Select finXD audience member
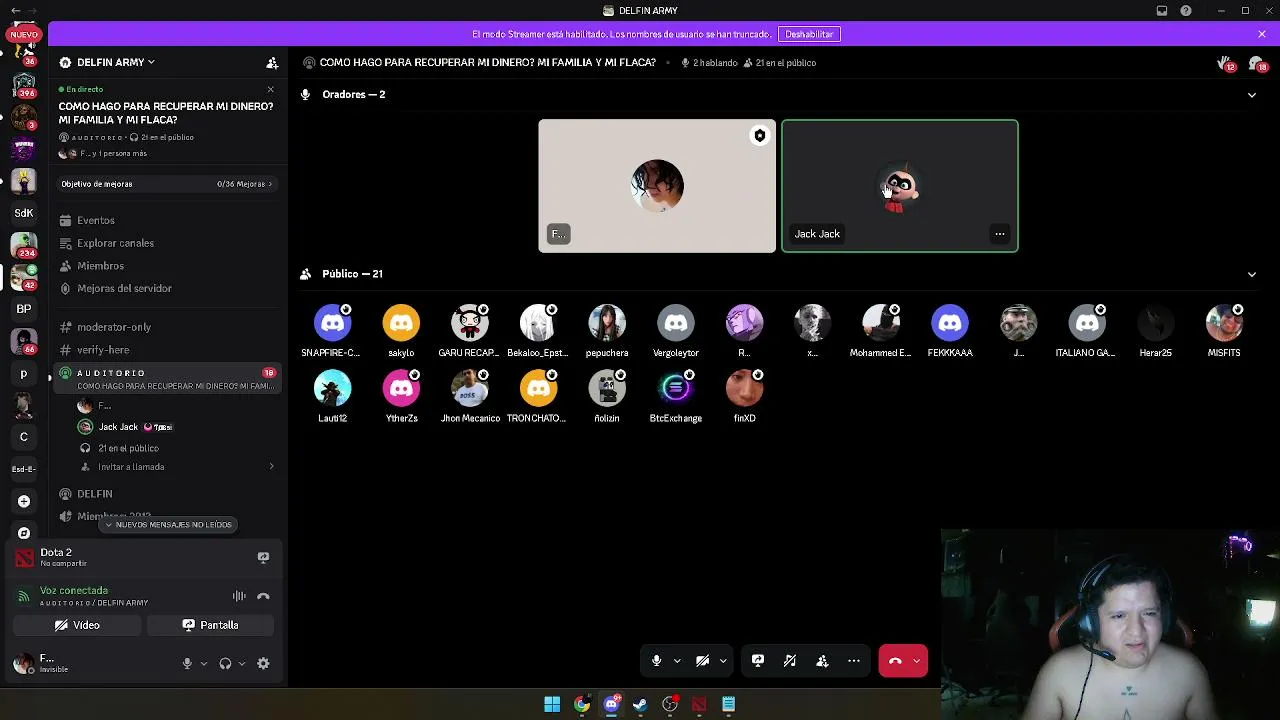1280x720 pixels. click(x=744, y=397)
